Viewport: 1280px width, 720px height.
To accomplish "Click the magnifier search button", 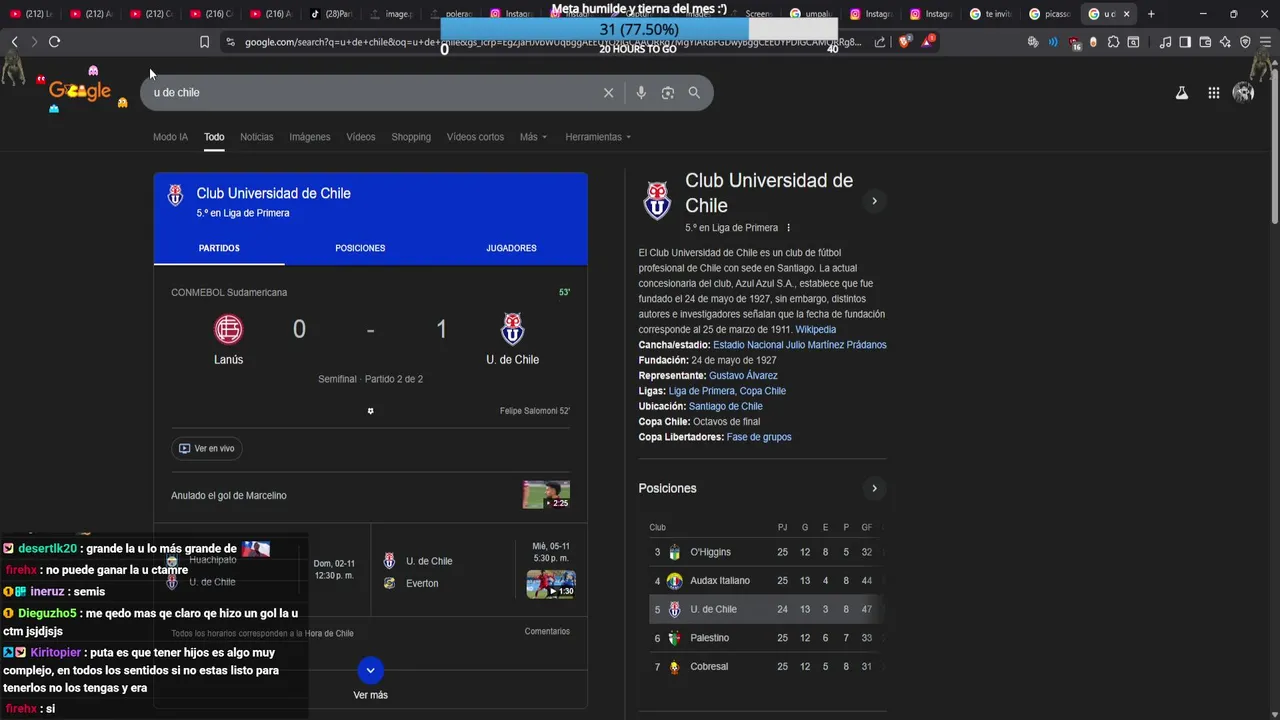I will 694,93.
